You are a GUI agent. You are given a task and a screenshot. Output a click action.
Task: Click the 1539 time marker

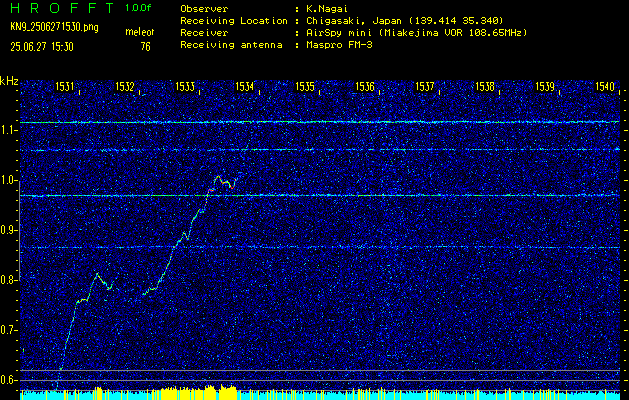tap(545, 86)
